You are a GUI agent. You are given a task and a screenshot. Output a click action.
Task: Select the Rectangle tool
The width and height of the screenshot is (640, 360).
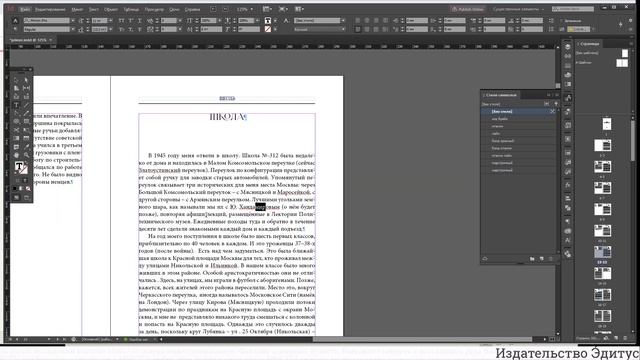(26, 122)
